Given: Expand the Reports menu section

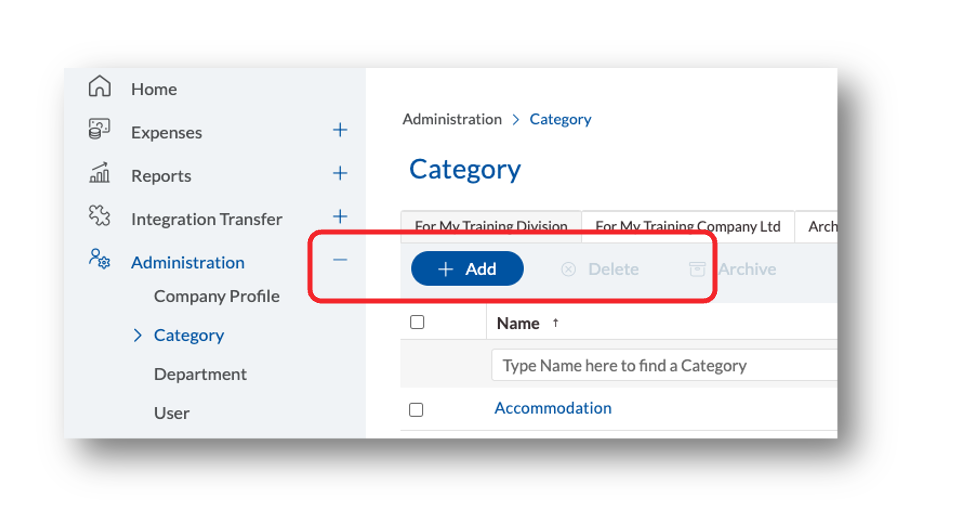Looking at the screenshot, I should coord(340,173).
